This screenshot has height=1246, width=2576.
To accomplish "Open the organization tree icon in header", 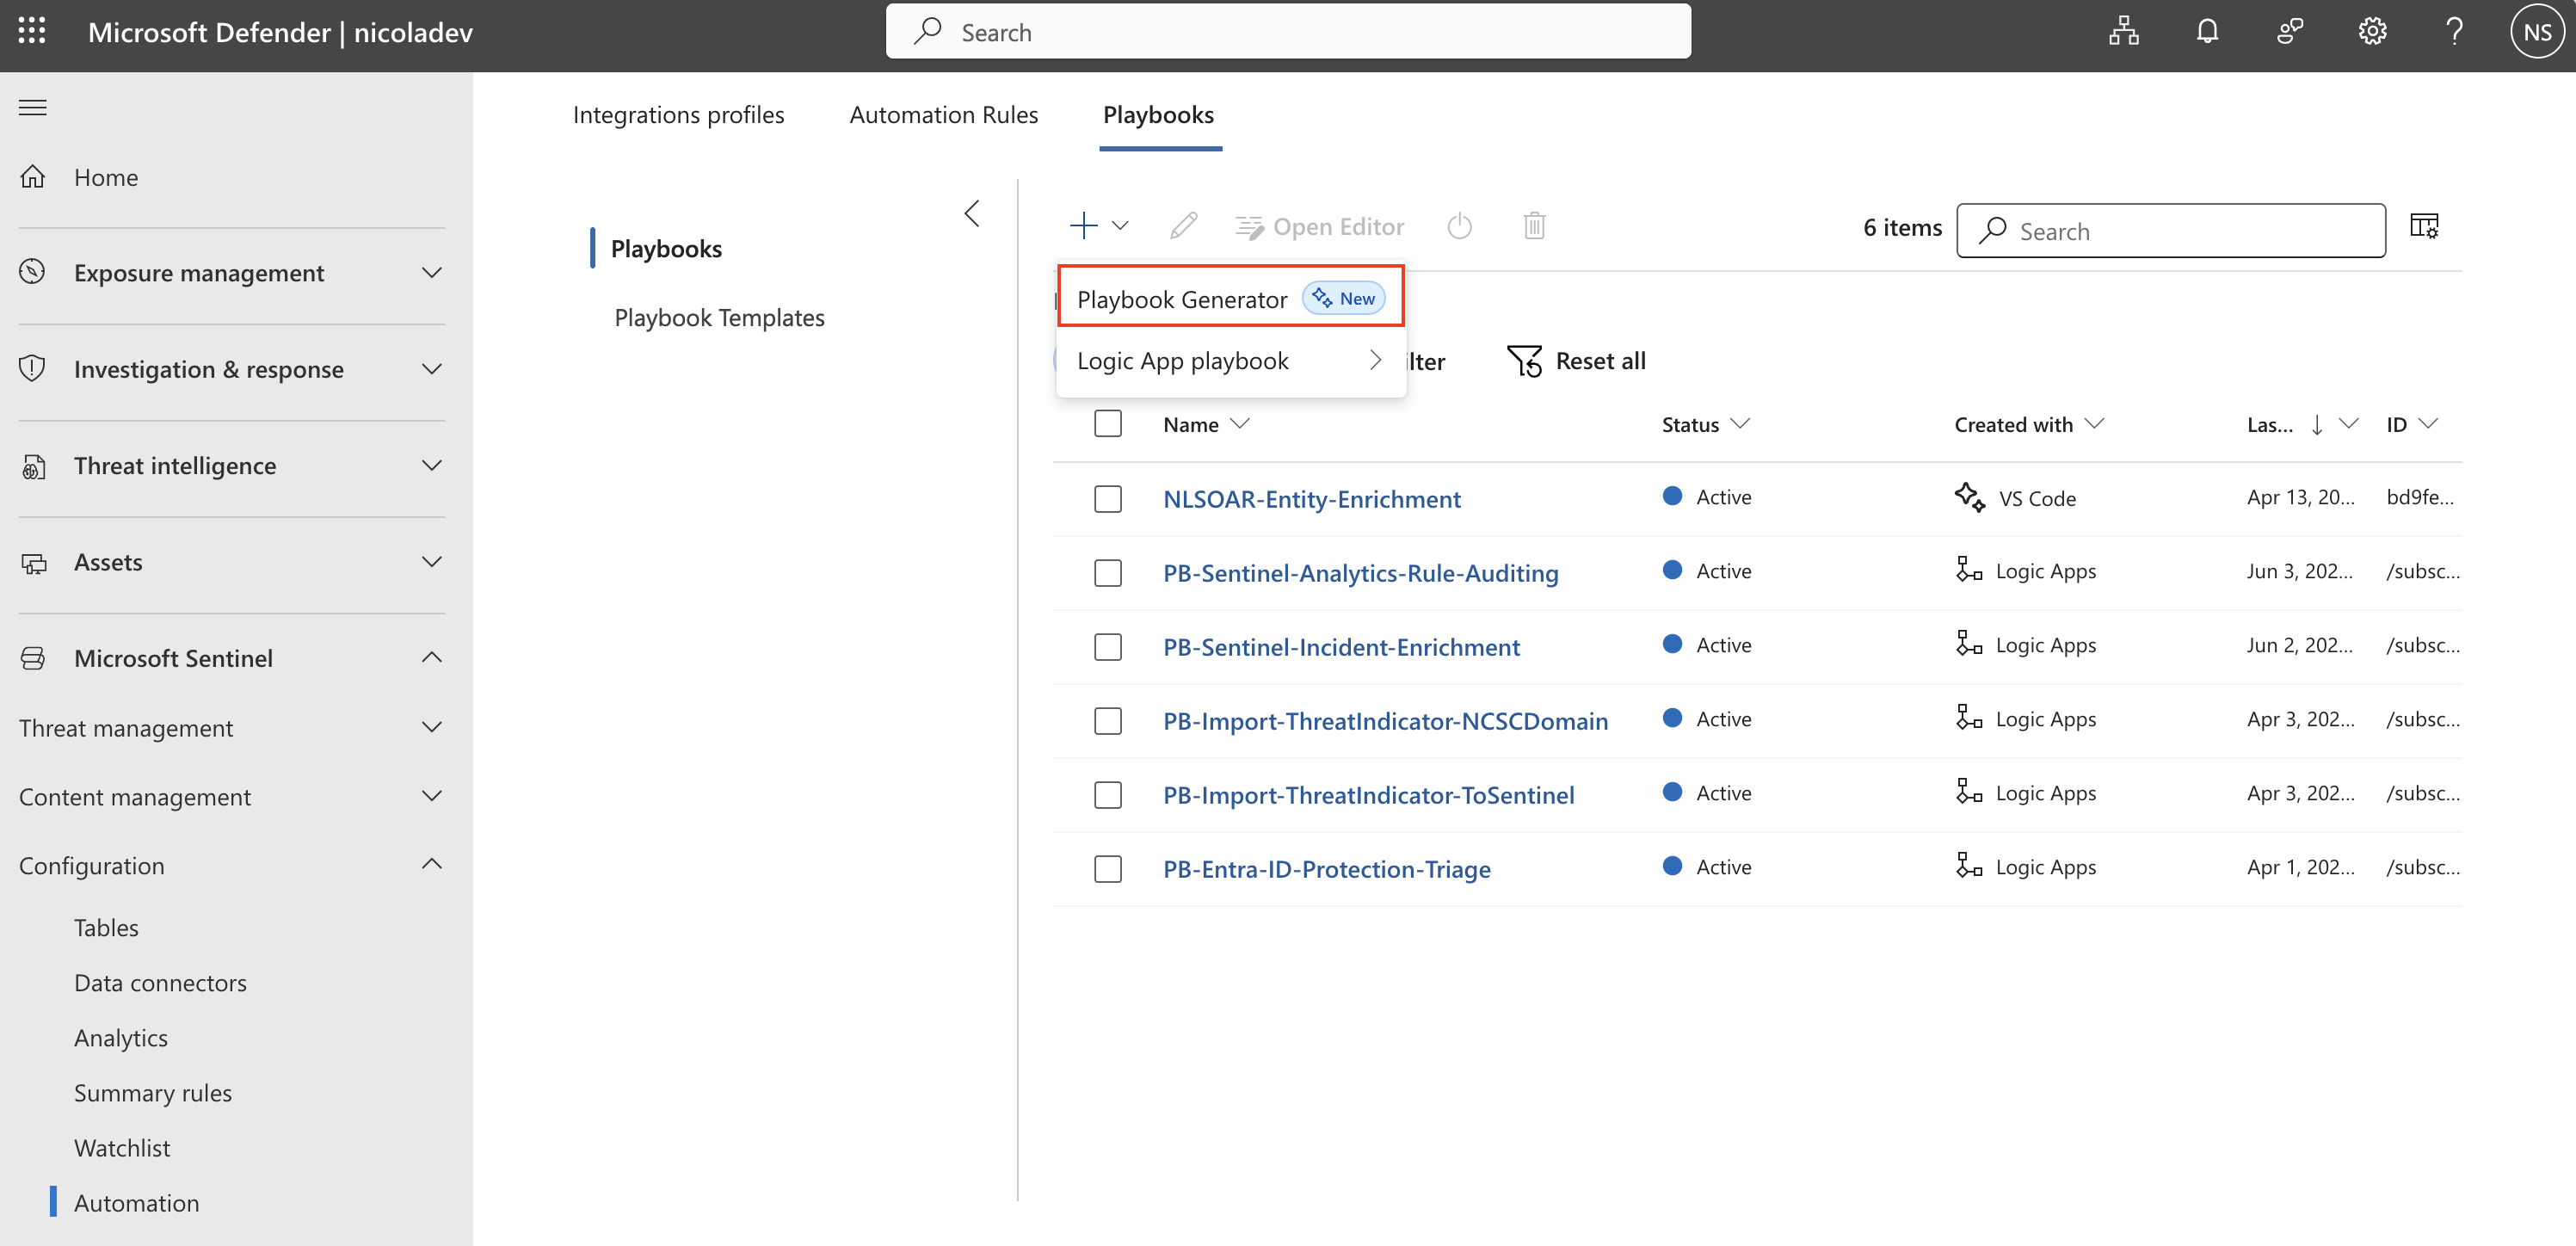I will pos(2124,32).
